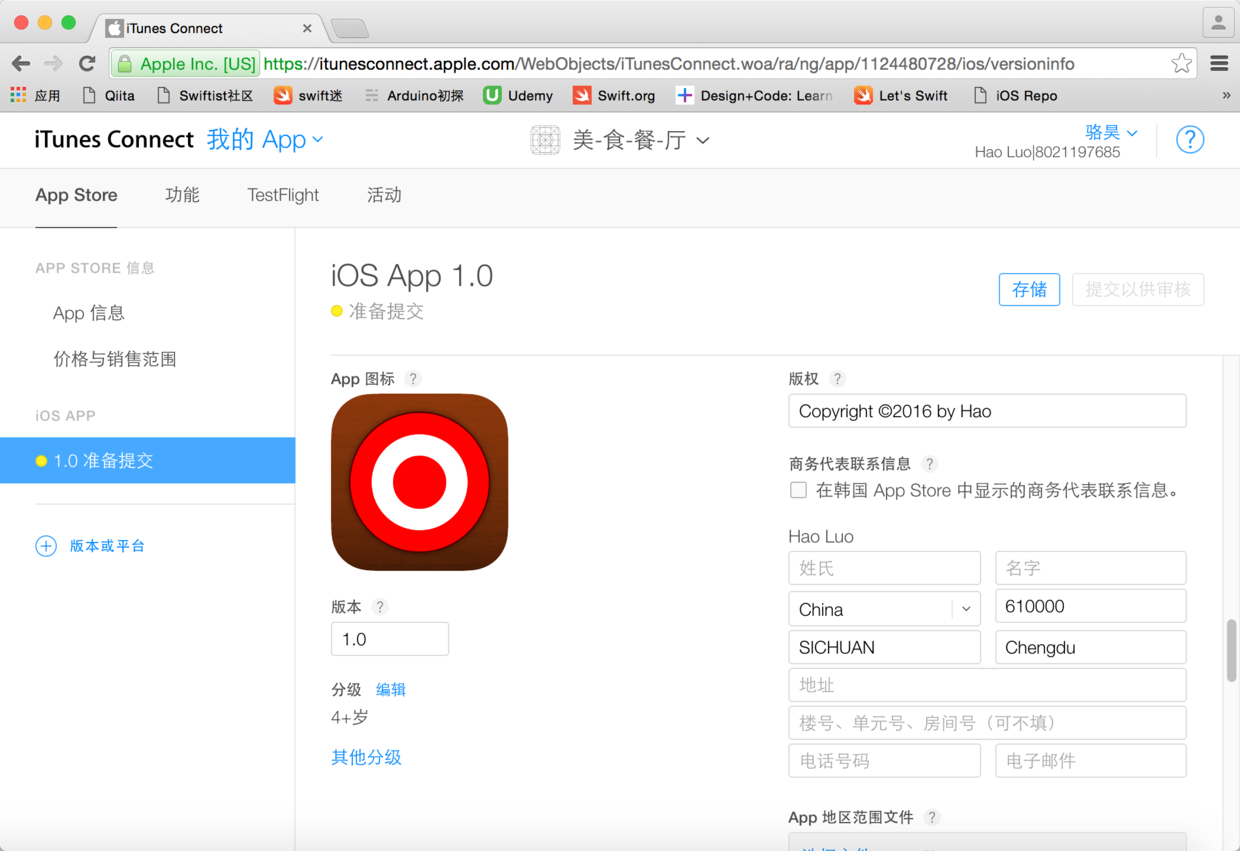Click the browser address bar URL
This screenshot has height=851, width=1240.
point(669,64)
